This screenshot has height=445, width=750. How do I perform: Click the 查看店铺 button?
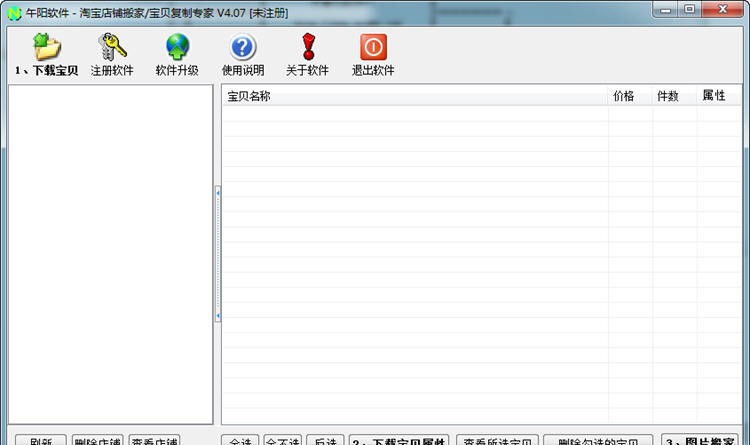click(x=154, y=440)
